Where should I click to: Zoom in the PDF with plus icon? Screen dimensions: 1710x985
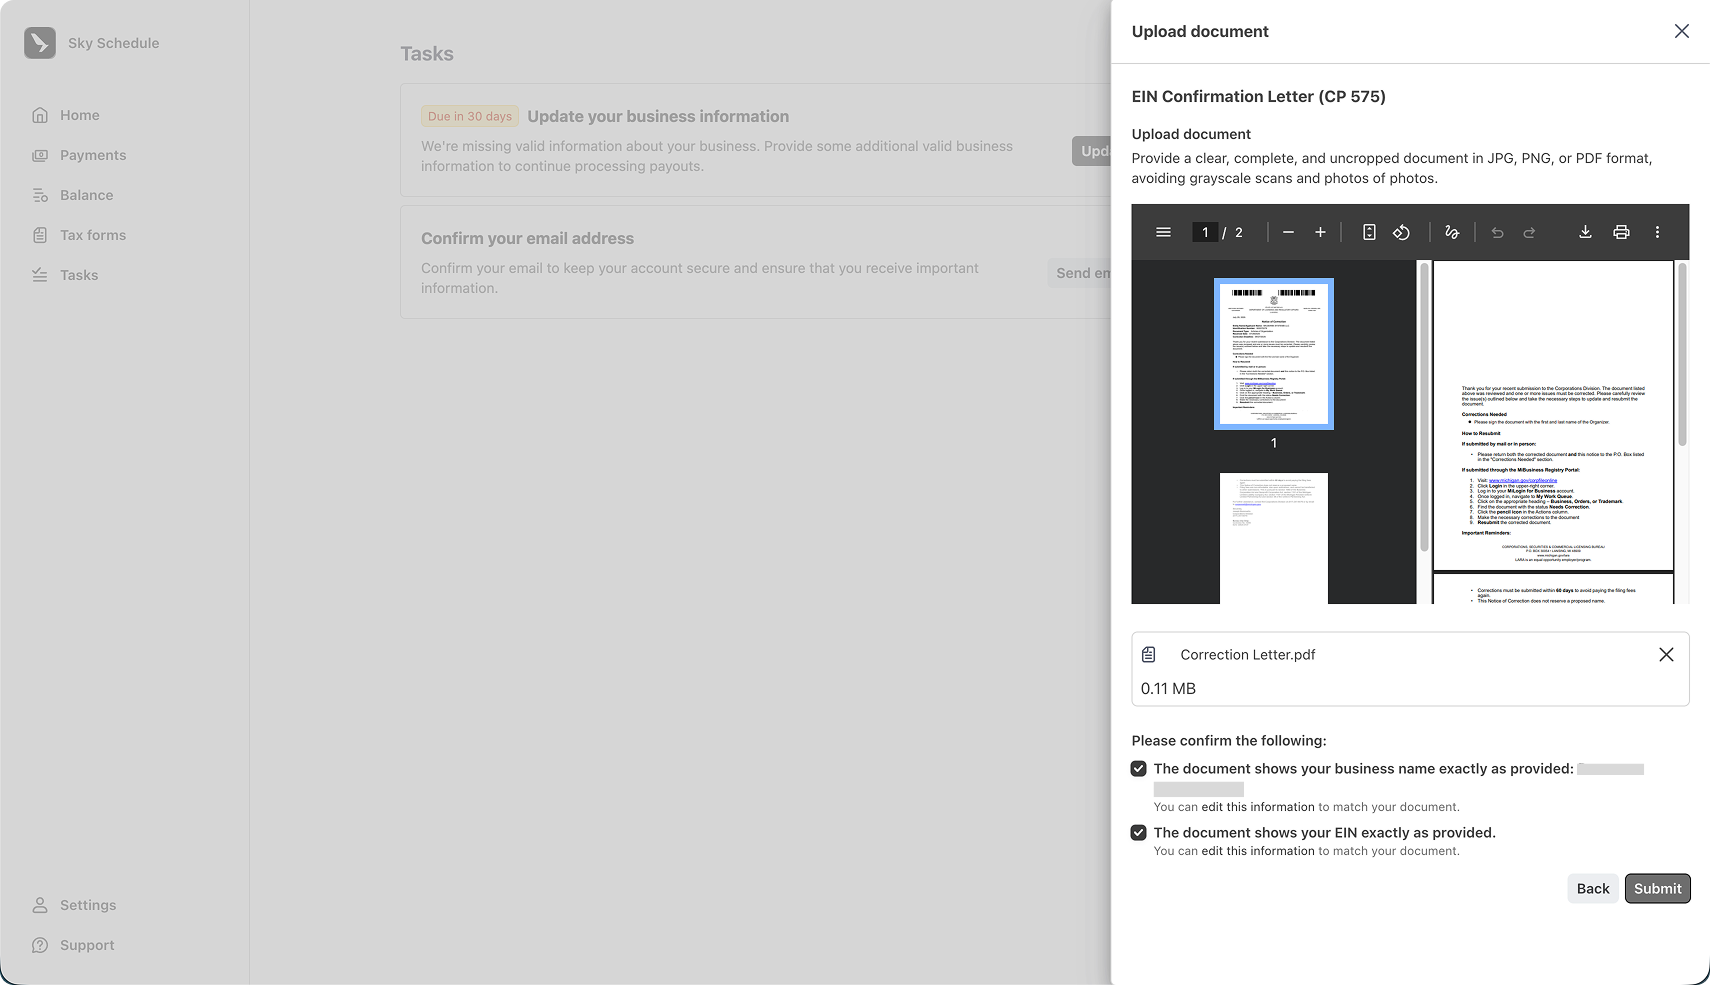tap(1320, 232)
